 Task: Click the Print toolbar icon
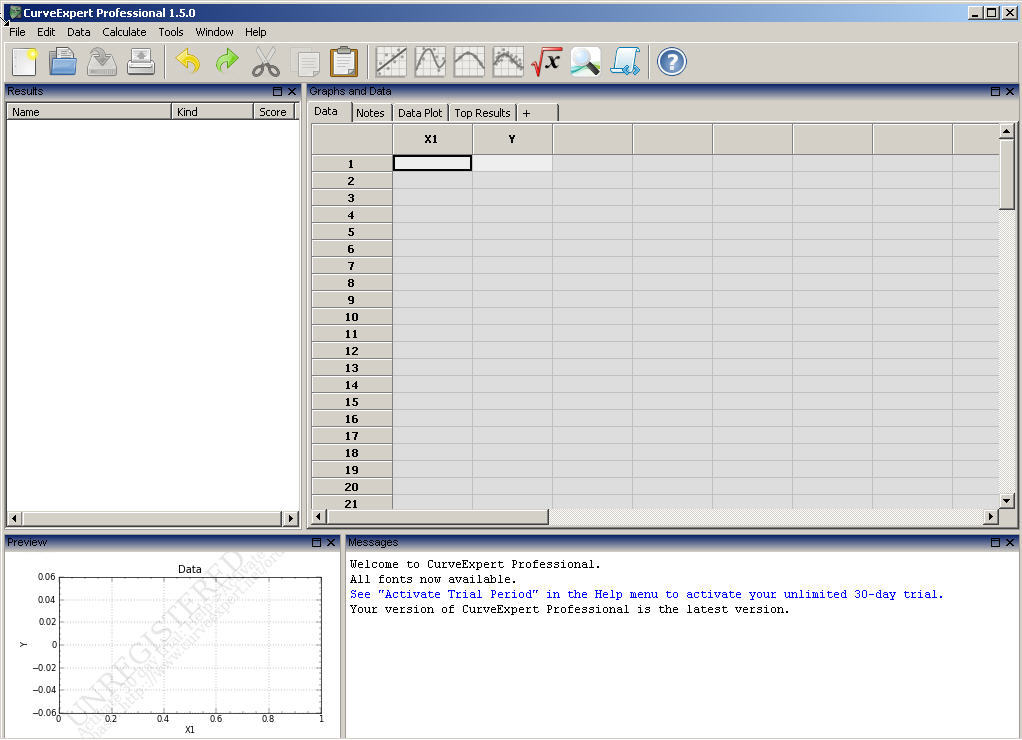pyautogui.click(x=141, y=63)
